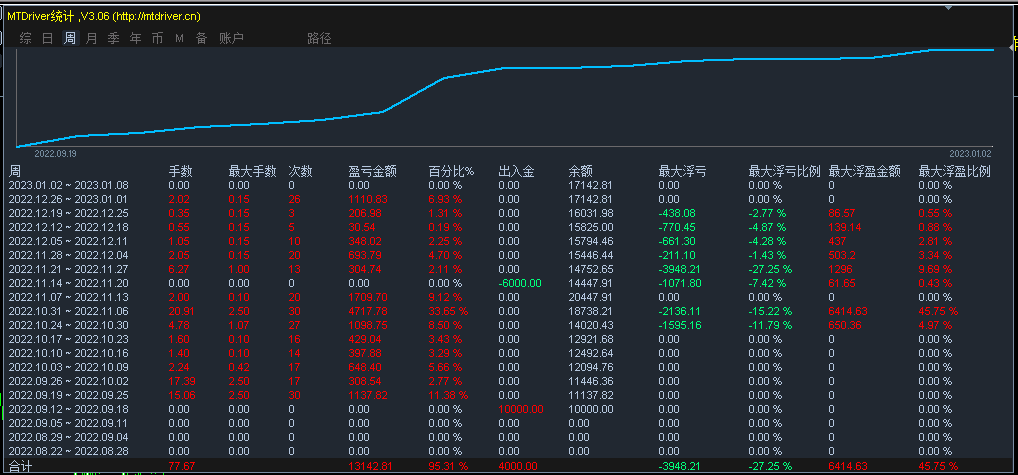Image resolution: width=1018 pixels, height=475 pixels.
Task: Click the profit value 1110.83
Action: point(368,199)
